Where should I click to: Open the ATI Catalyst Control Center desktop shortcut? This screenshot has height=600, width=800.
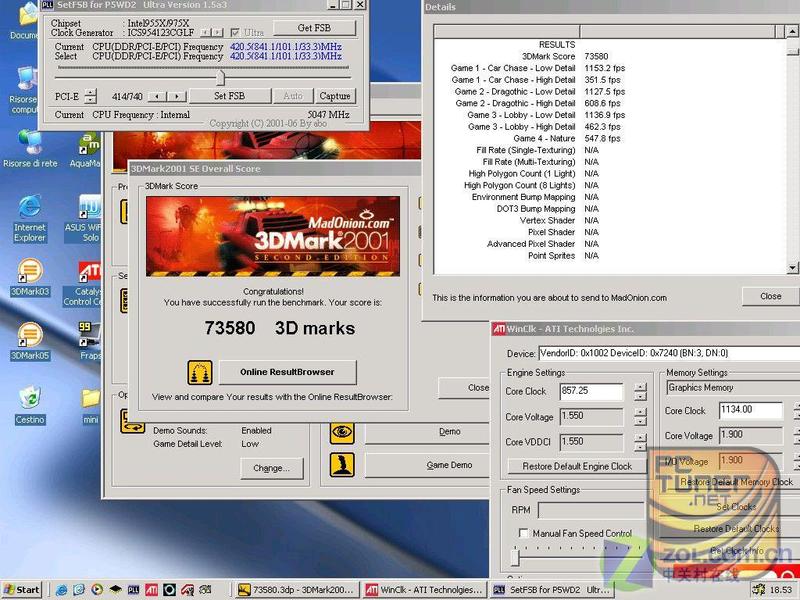[x=84, y=283]
